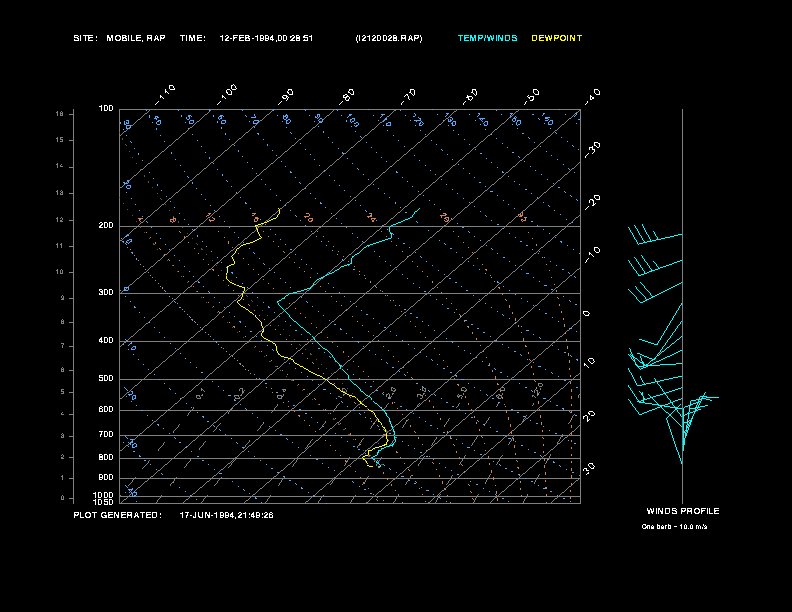The image size is (792, 612).
Task: Click the 900 pressure level label
Action: pos(106,478)
